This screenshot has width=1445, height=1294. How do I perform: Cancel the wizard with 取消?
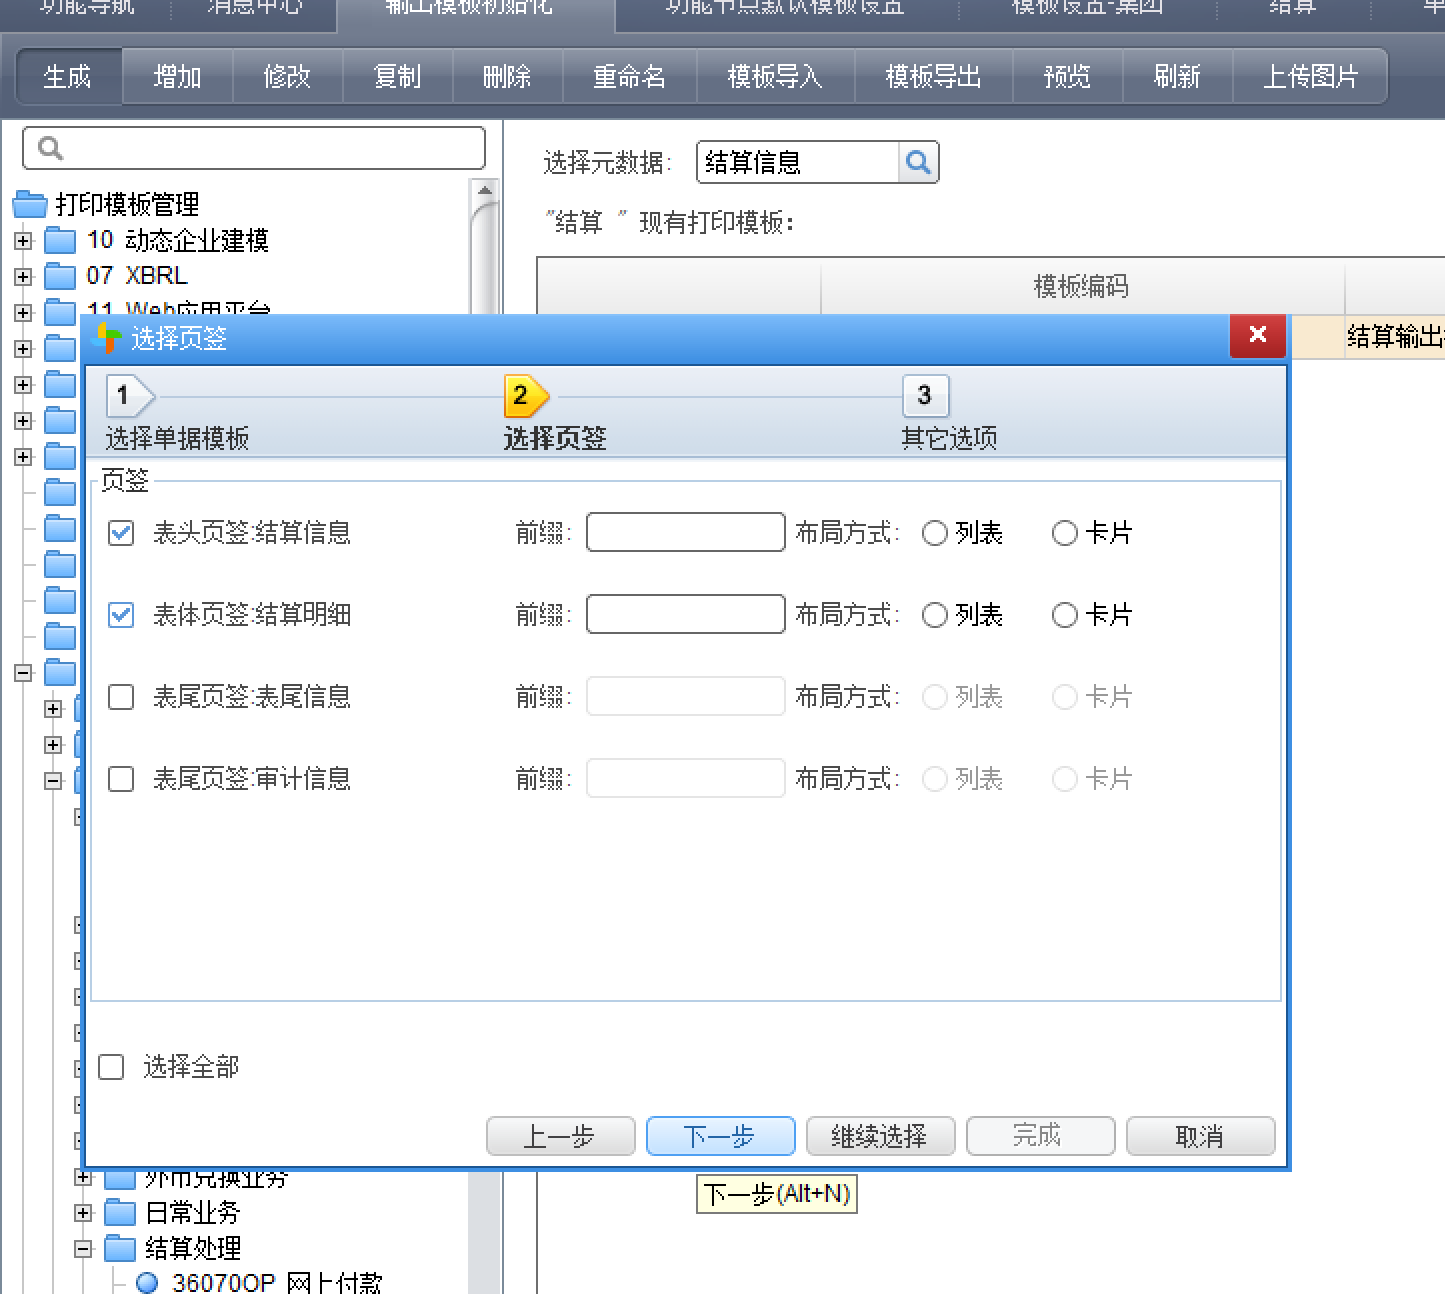coord(1200,1136)
